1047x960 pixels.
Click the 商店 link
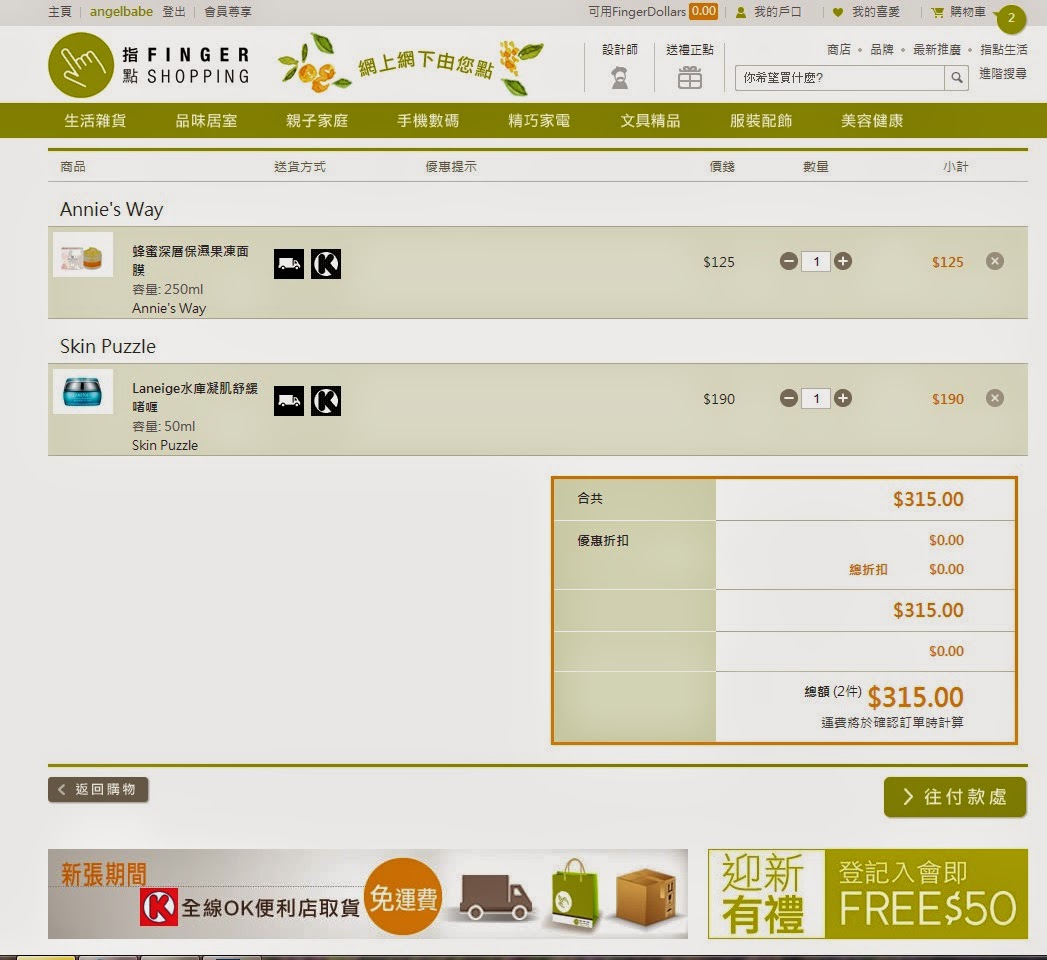(x=839, y=49)
